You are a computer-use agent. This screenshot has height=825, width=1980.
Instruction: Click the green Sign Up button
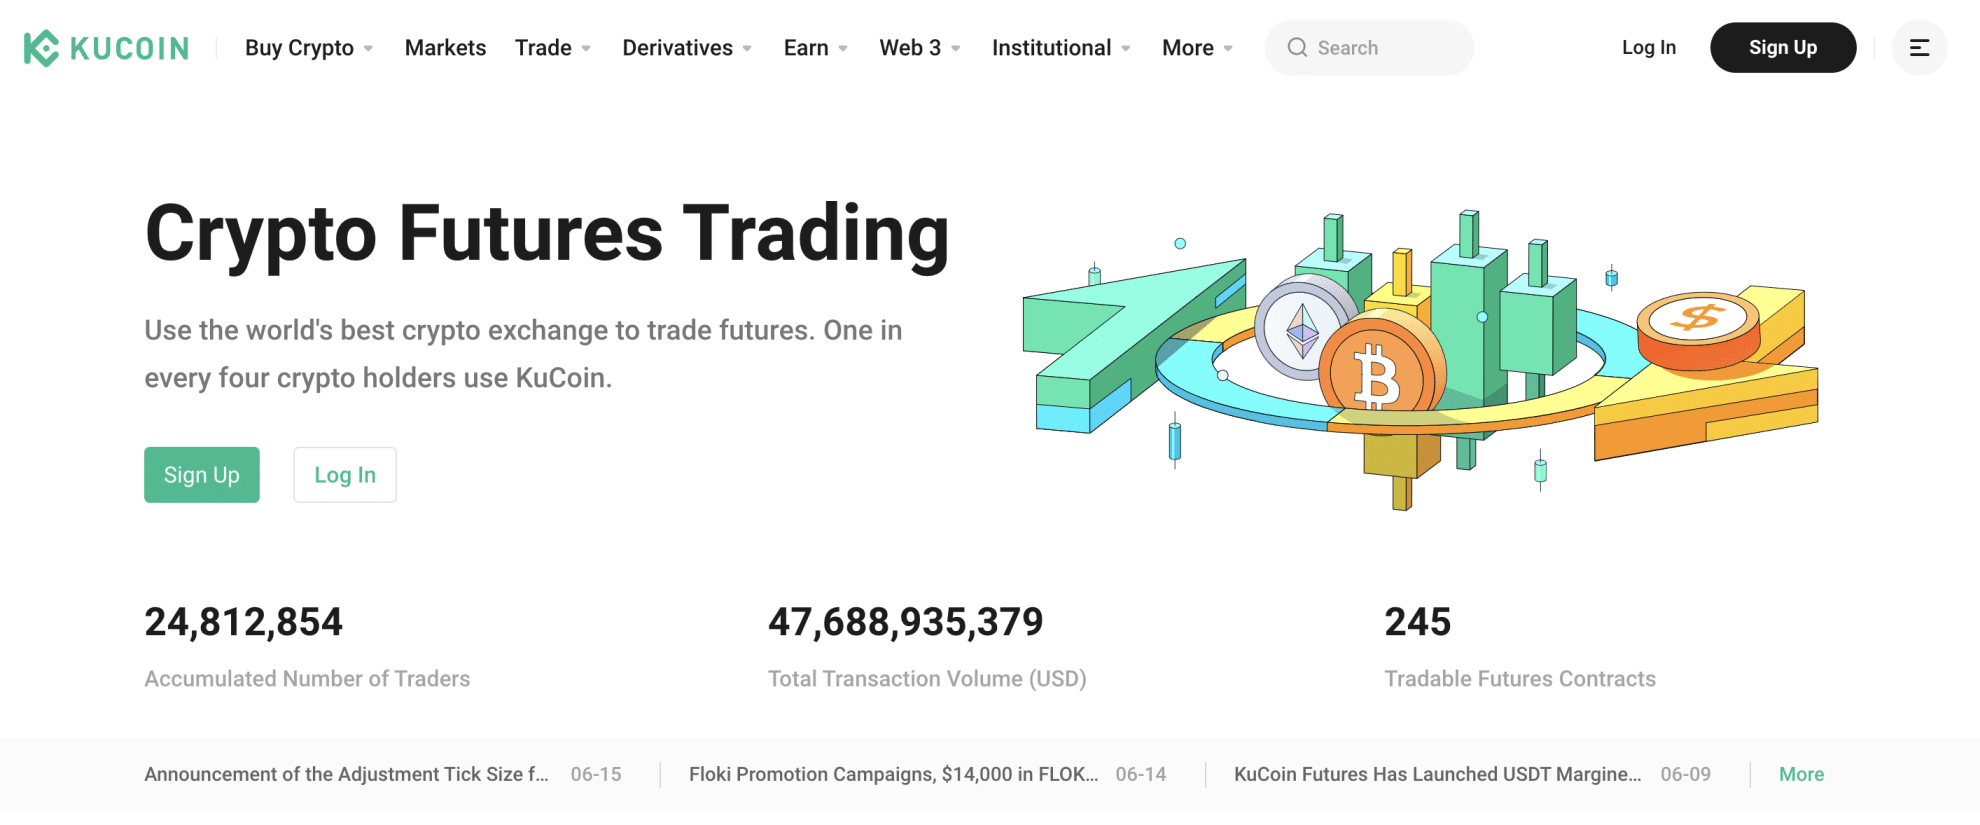(x=201, y=475)
